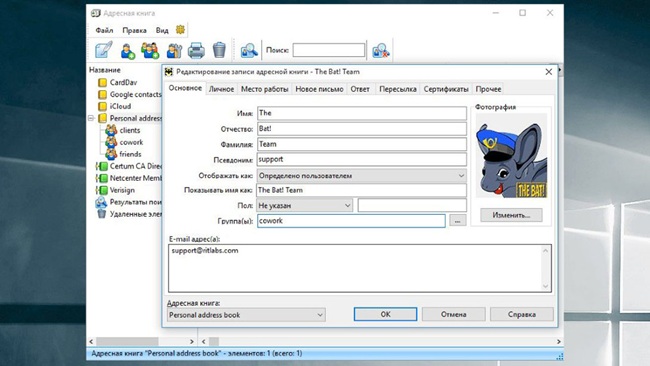Click the cowork group icon
Viewport: 650px width, 366px height.
(111, 142)
